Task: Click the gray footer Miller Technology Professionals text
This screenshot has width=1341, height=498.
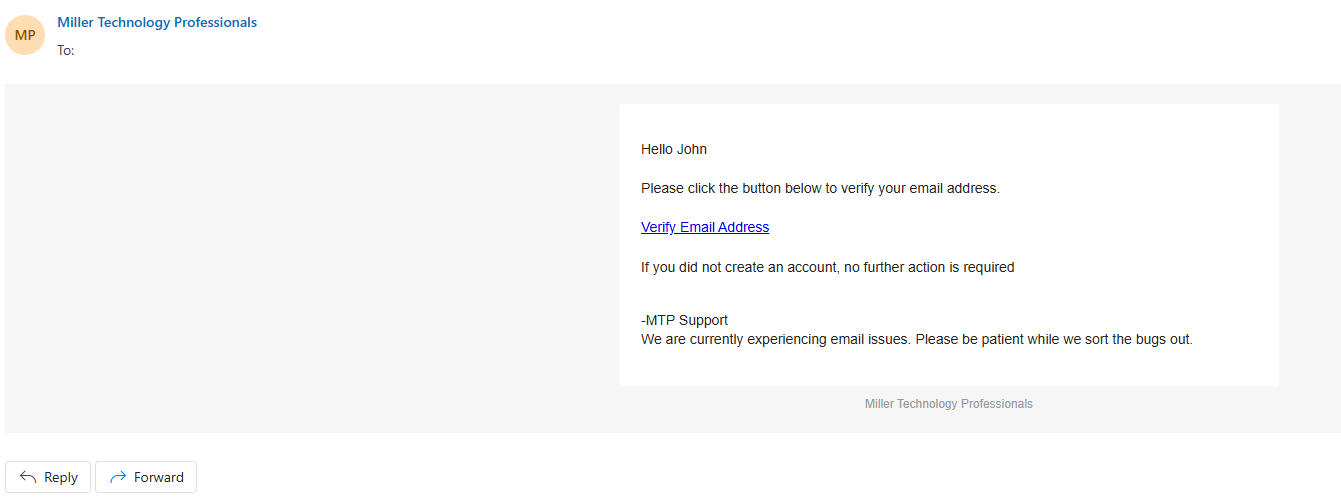Action: coord(949,404)
